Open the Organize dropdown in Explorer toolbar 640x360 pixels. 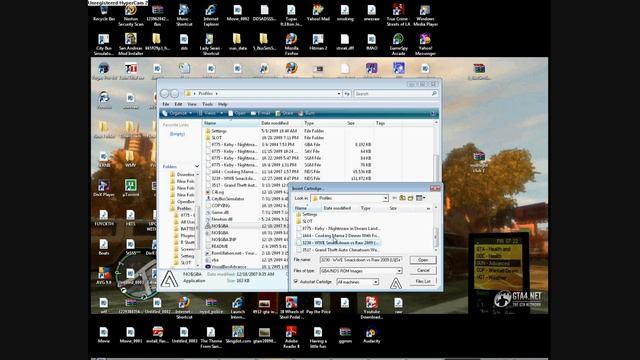[177, 113]
